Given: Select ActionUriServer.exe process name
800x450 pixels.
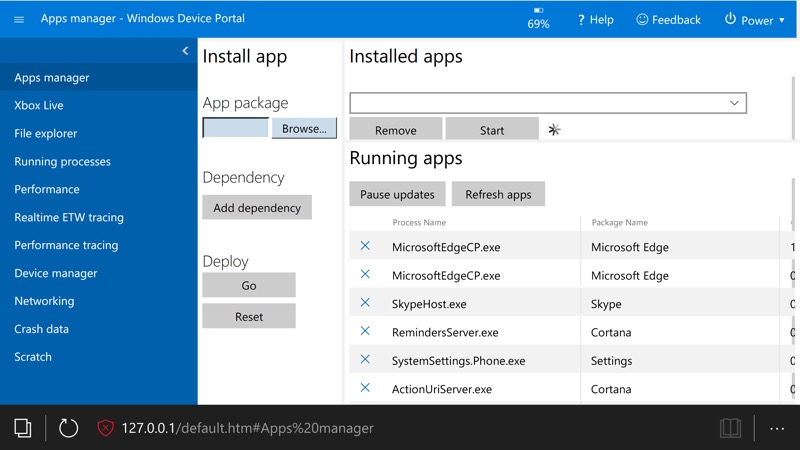Looking at the screenshot, I should tap(442, 389).
